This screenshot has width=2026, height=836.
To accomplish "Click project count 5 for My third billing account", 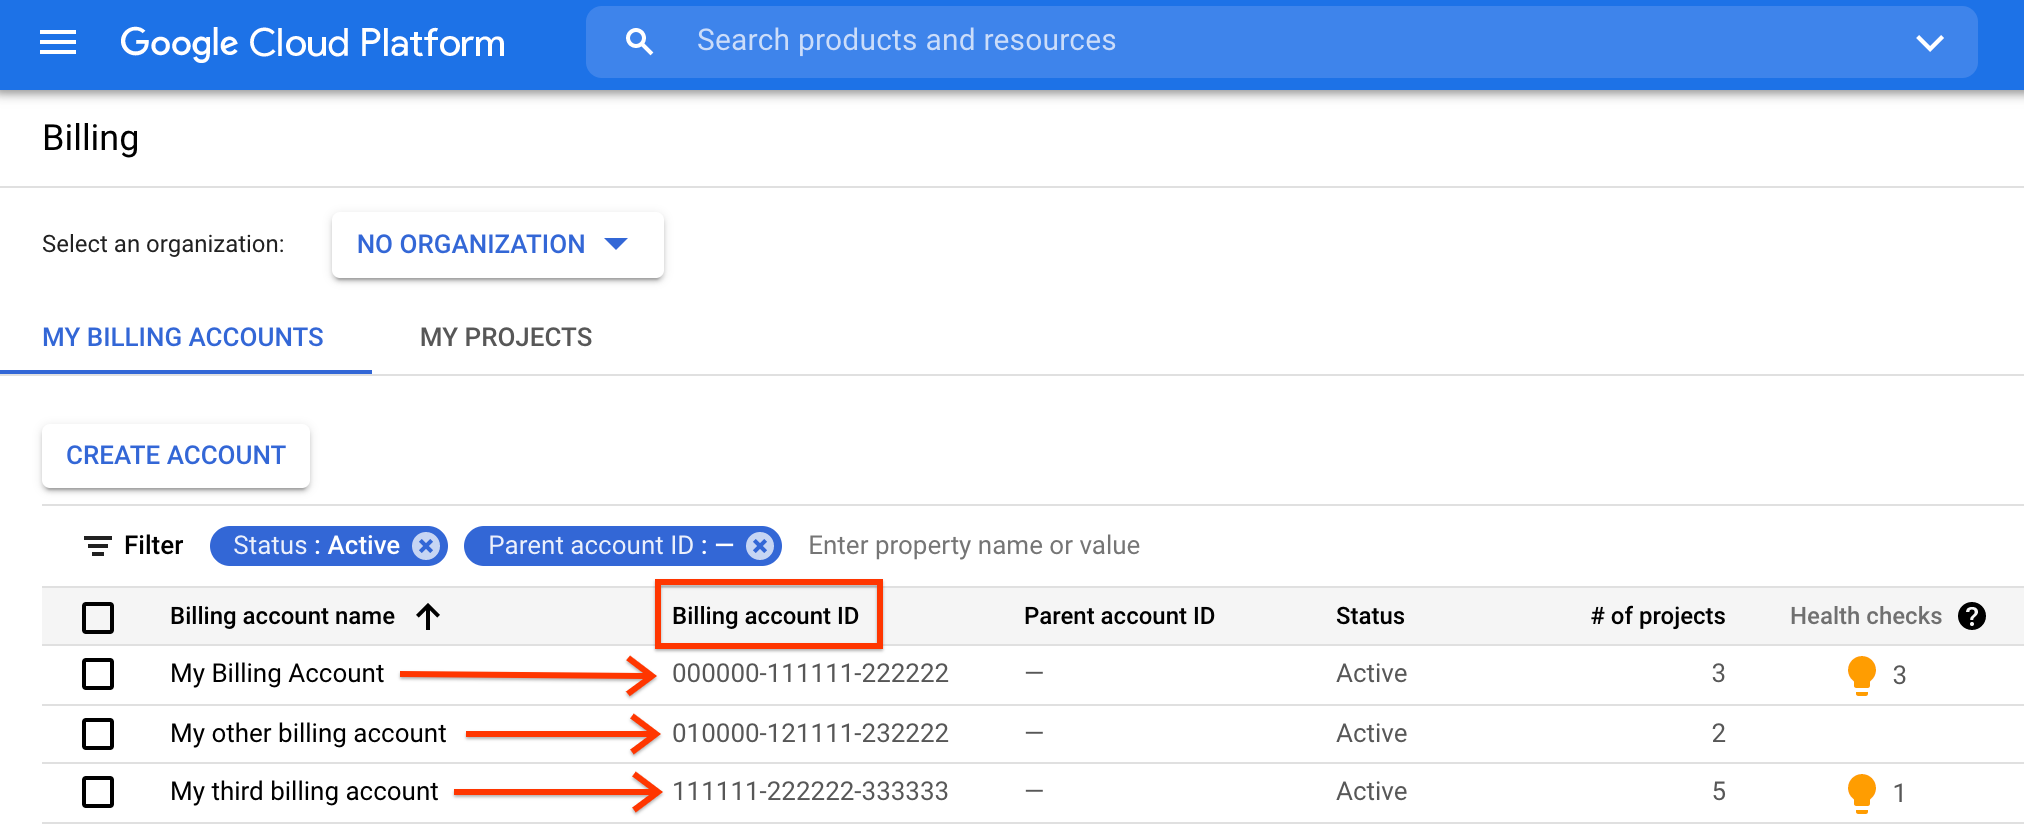I will tap(1718, 791).
